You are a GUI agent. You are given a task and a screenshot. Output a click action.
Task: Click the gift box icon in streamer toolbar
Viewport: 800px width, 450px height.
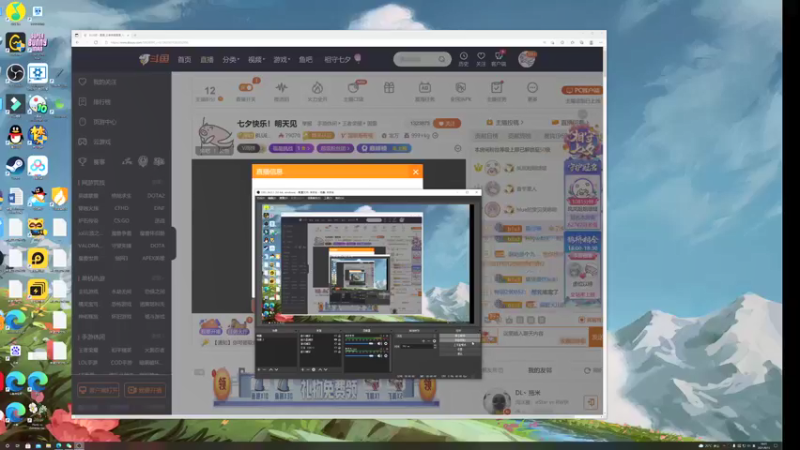click(389, 88)
